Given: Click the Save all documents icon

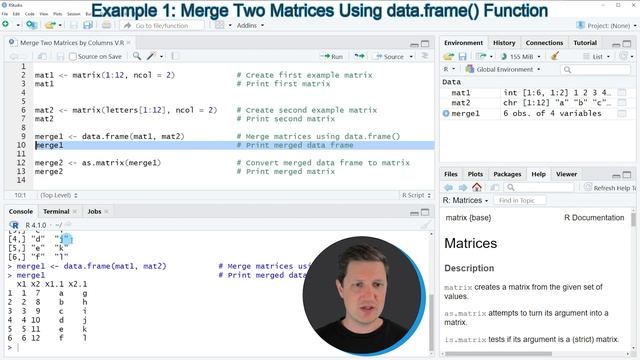Looking at the screenshot, I should 88,25.
